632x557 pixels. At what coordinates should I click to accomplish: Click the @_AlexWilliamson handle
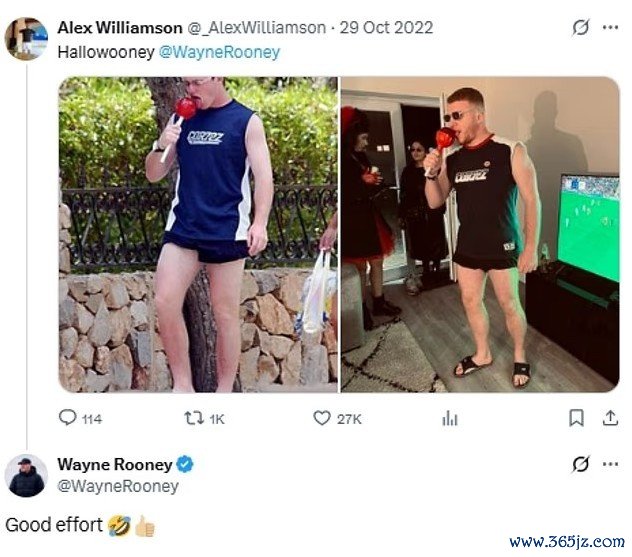pos(257,28)
